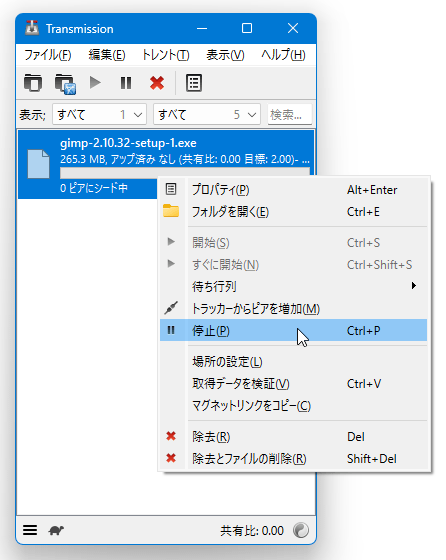Click the Transmission app icon in title bar
The image size is (446, 560).
pos(32,28)
